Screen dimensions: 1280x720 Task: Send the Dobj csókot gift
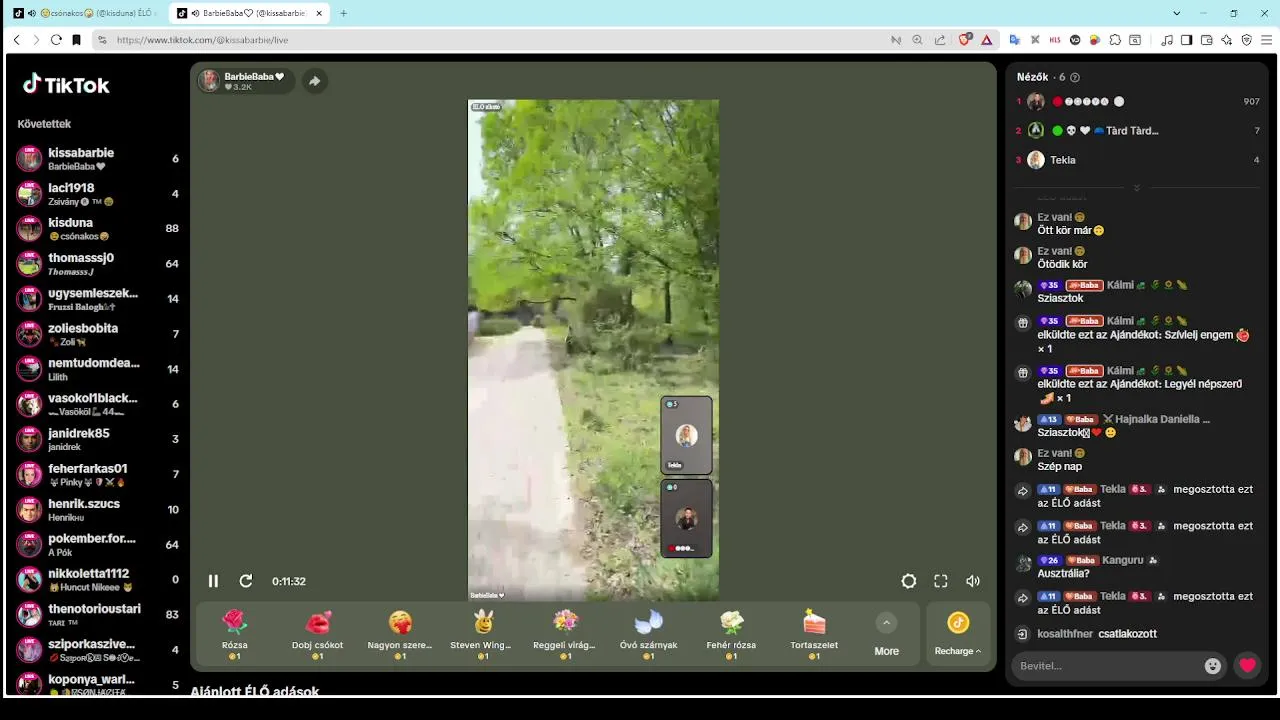pyautogui.click(x=318, y=635)
